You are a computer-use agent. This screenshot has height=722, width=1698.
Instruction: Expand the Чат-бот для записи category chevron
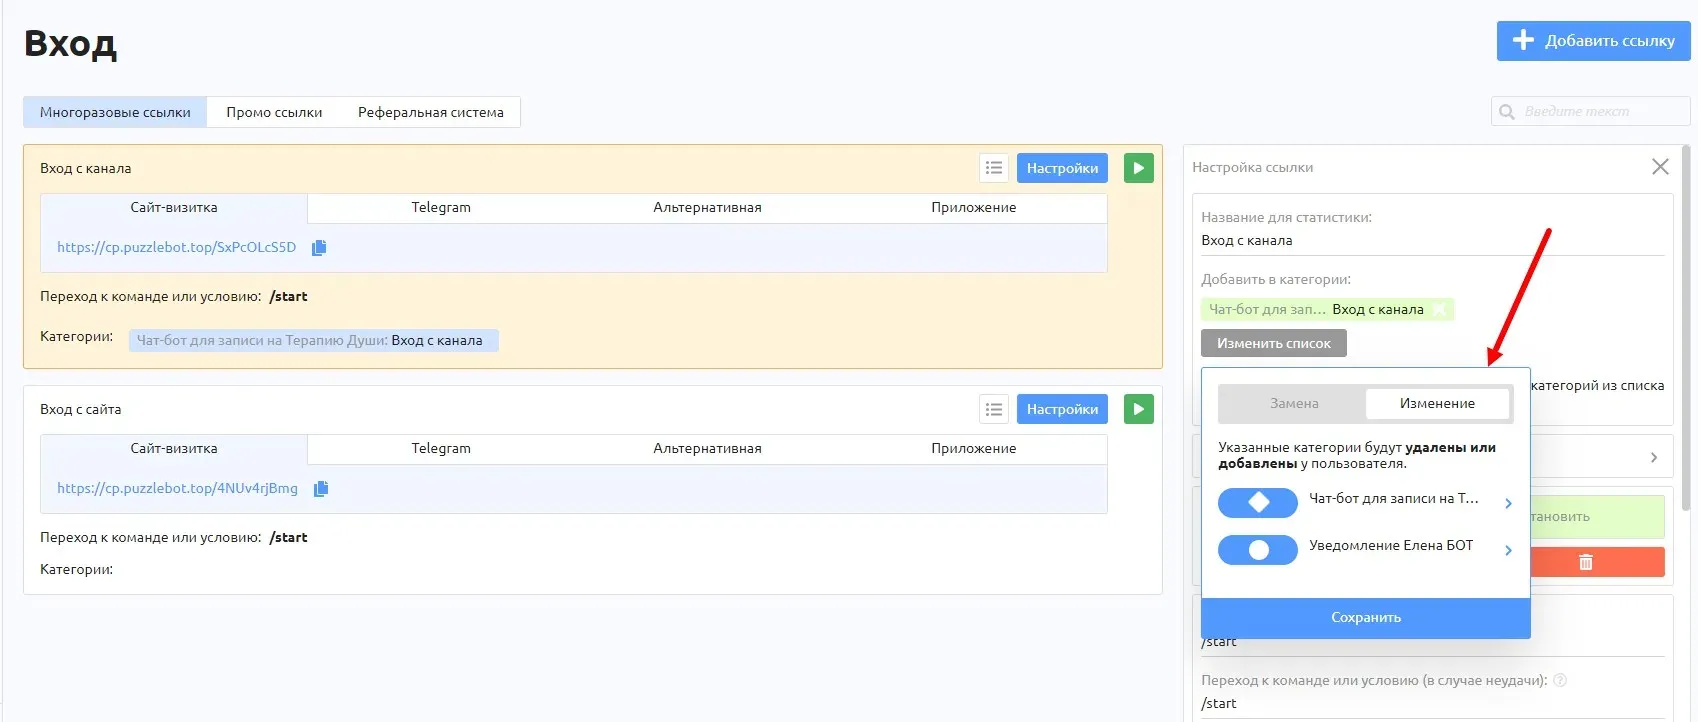[x=1508, y=503]
